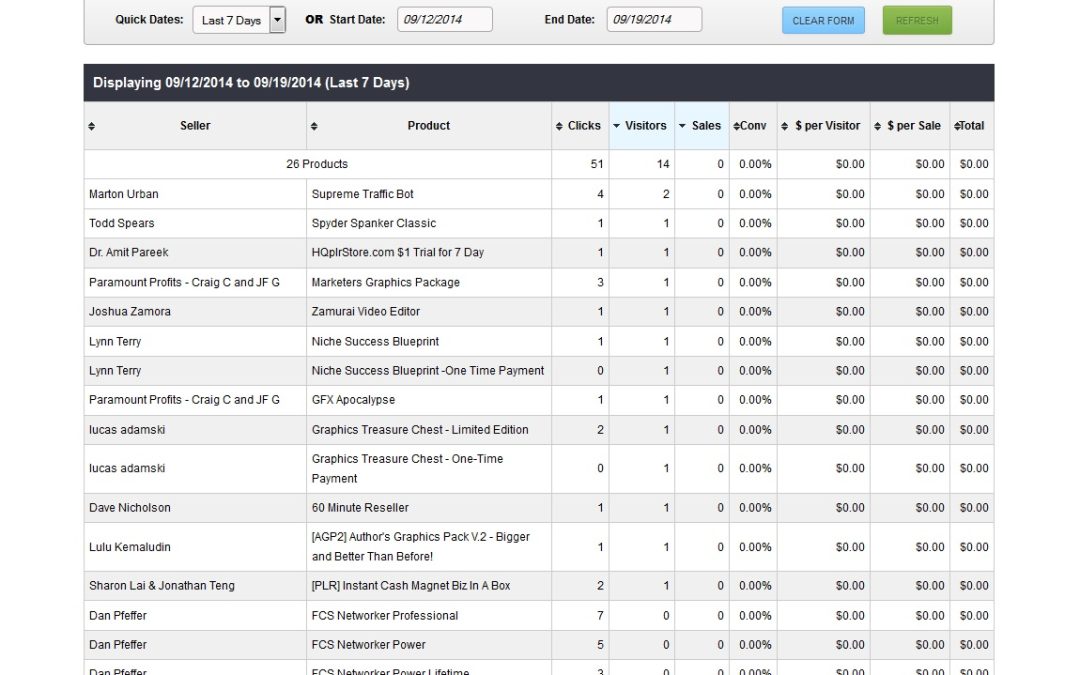Sort by Clicks column arrows
This screenshot has height=675, width=1080.
tap(559, 126)
